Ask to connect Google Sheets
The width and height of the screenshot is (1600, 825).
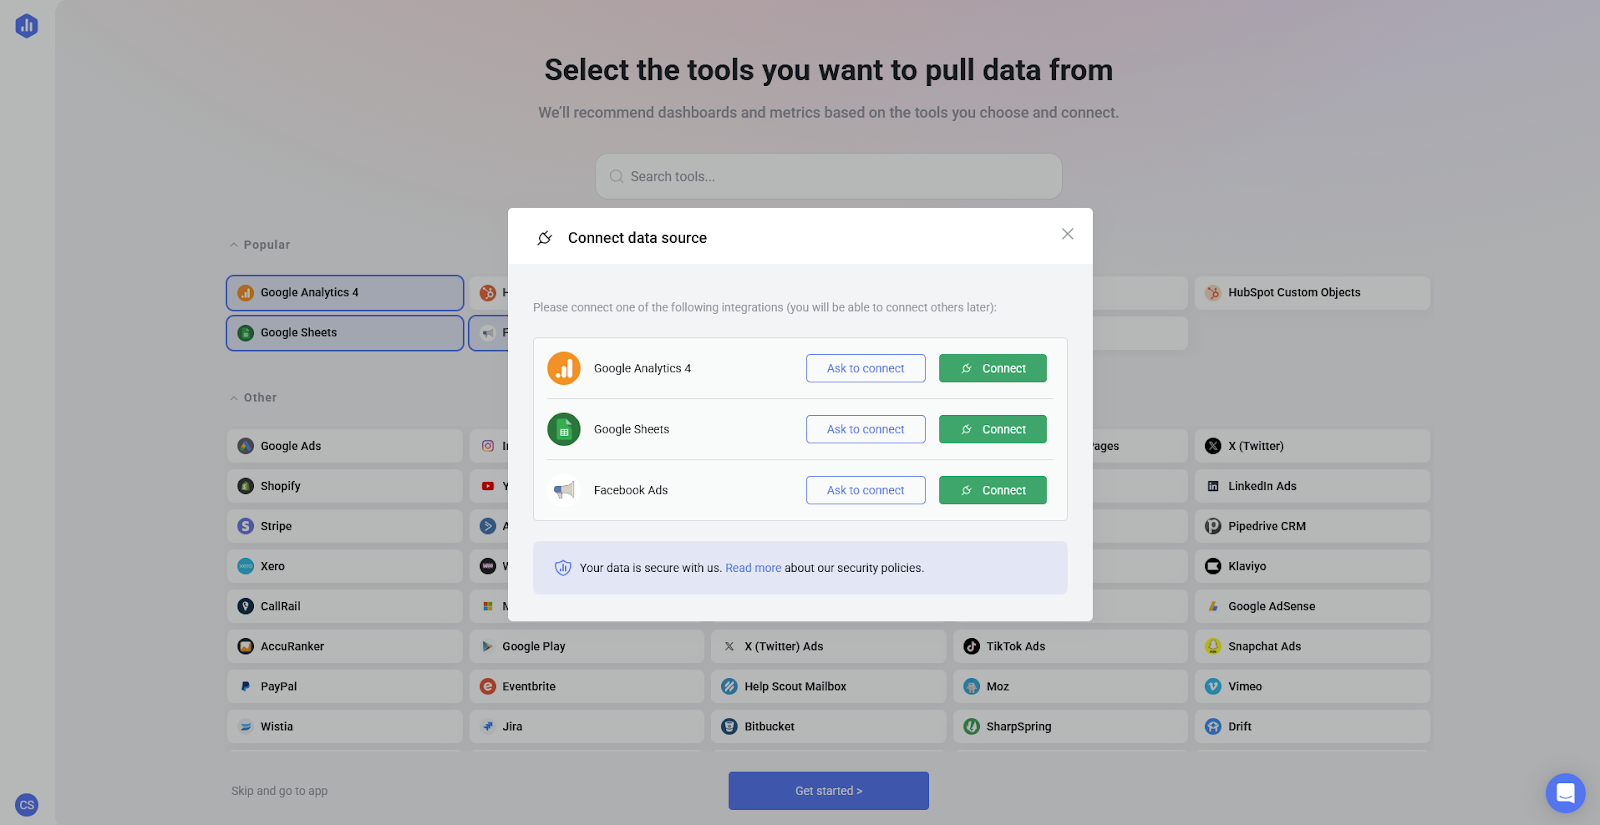tap(866, 429)
